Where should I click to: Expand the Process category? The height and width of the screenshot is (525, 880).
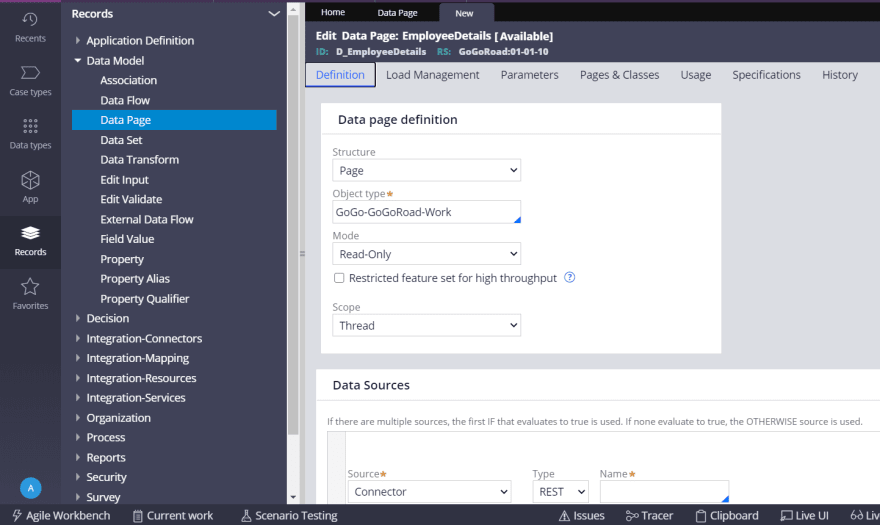coord(77,437)
